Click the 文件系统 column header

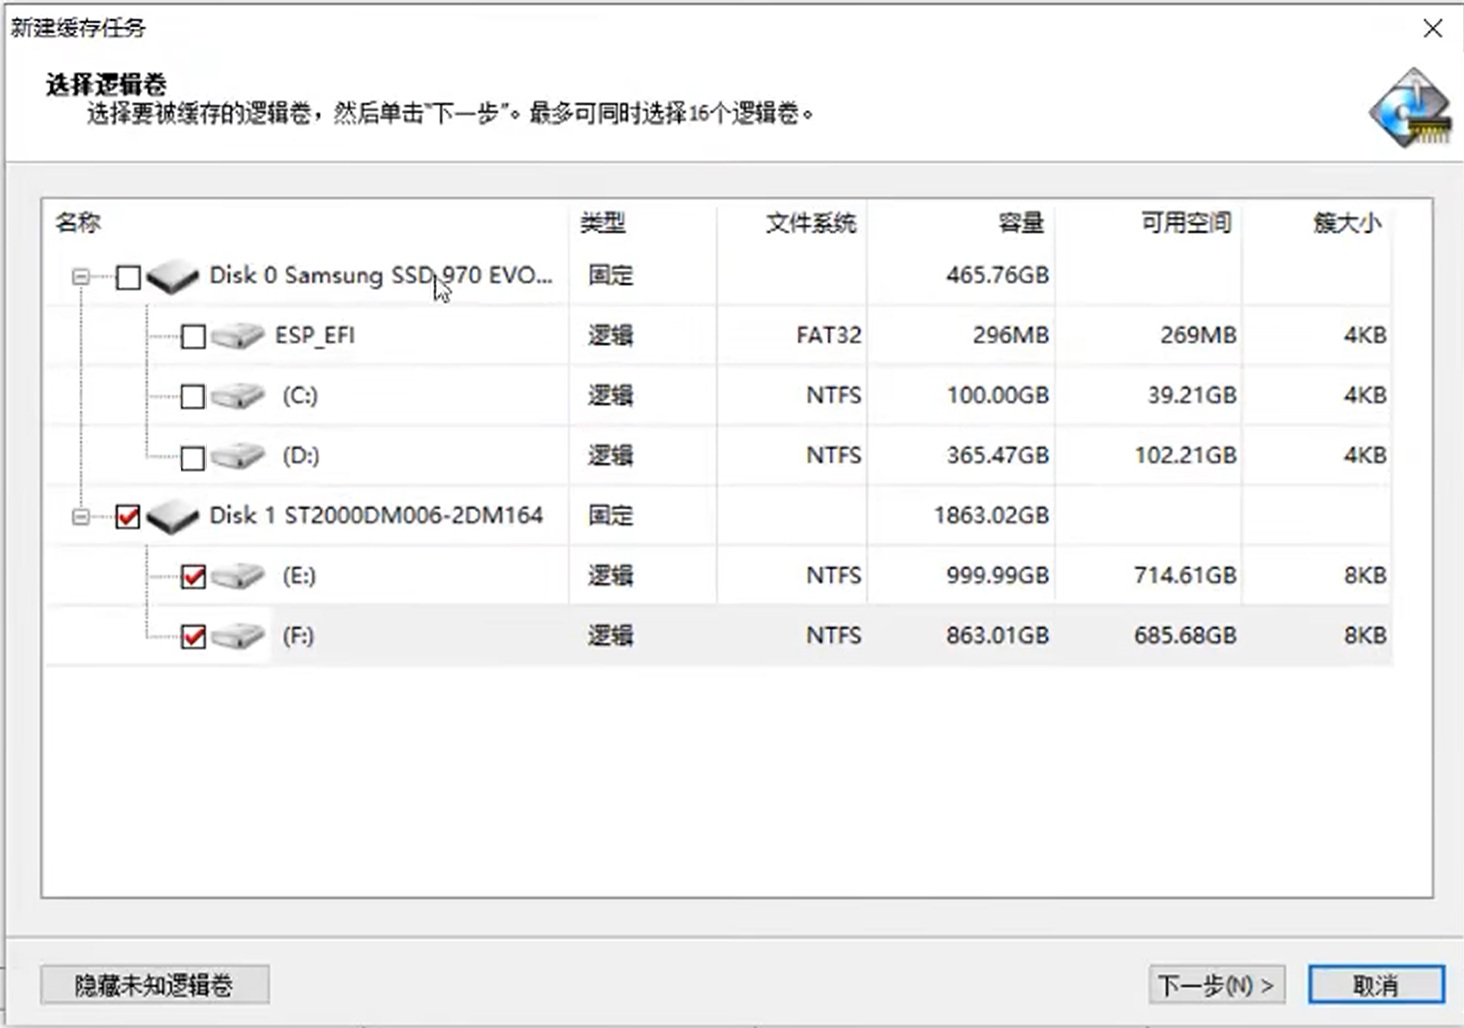pyautogui.click(x=810, y=224)
